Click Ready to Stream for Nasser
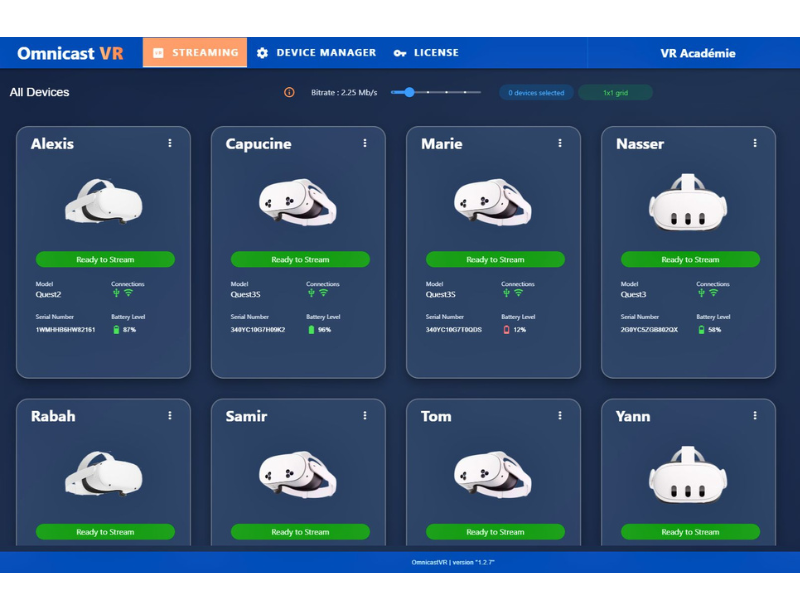 click(690, 260)
